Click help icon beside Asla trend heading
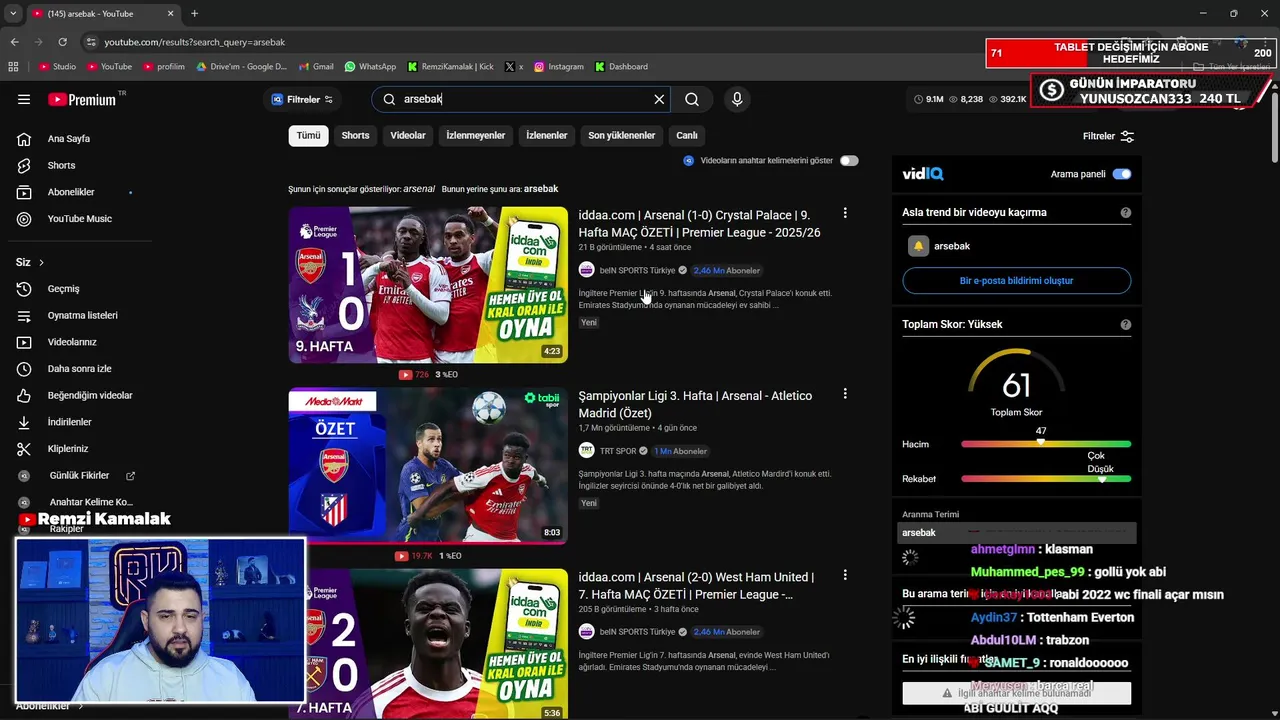1280x720 pixels. (x=1126, y=213)
